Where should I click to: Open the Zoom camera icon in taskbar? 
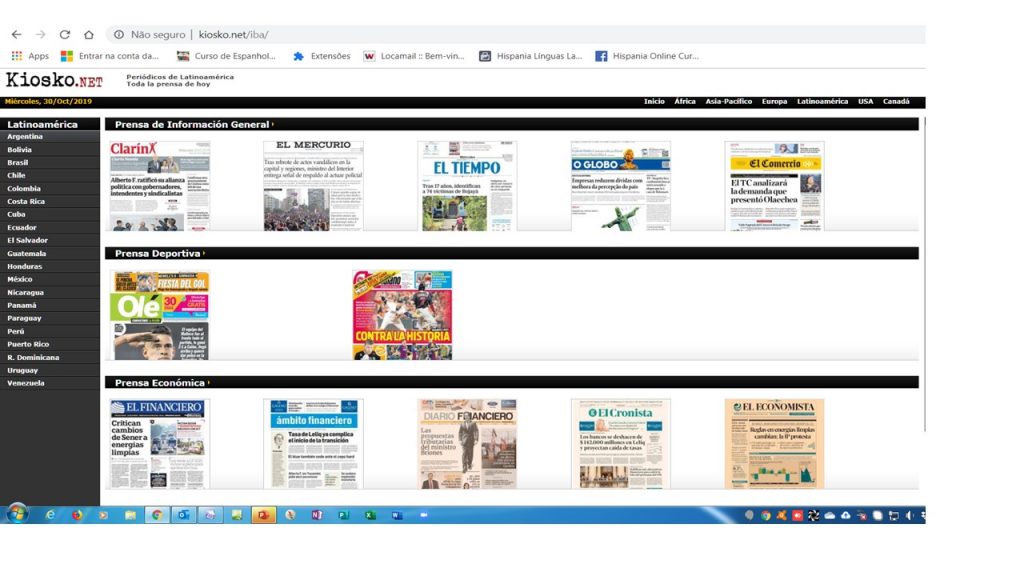[x=424, y=515]
